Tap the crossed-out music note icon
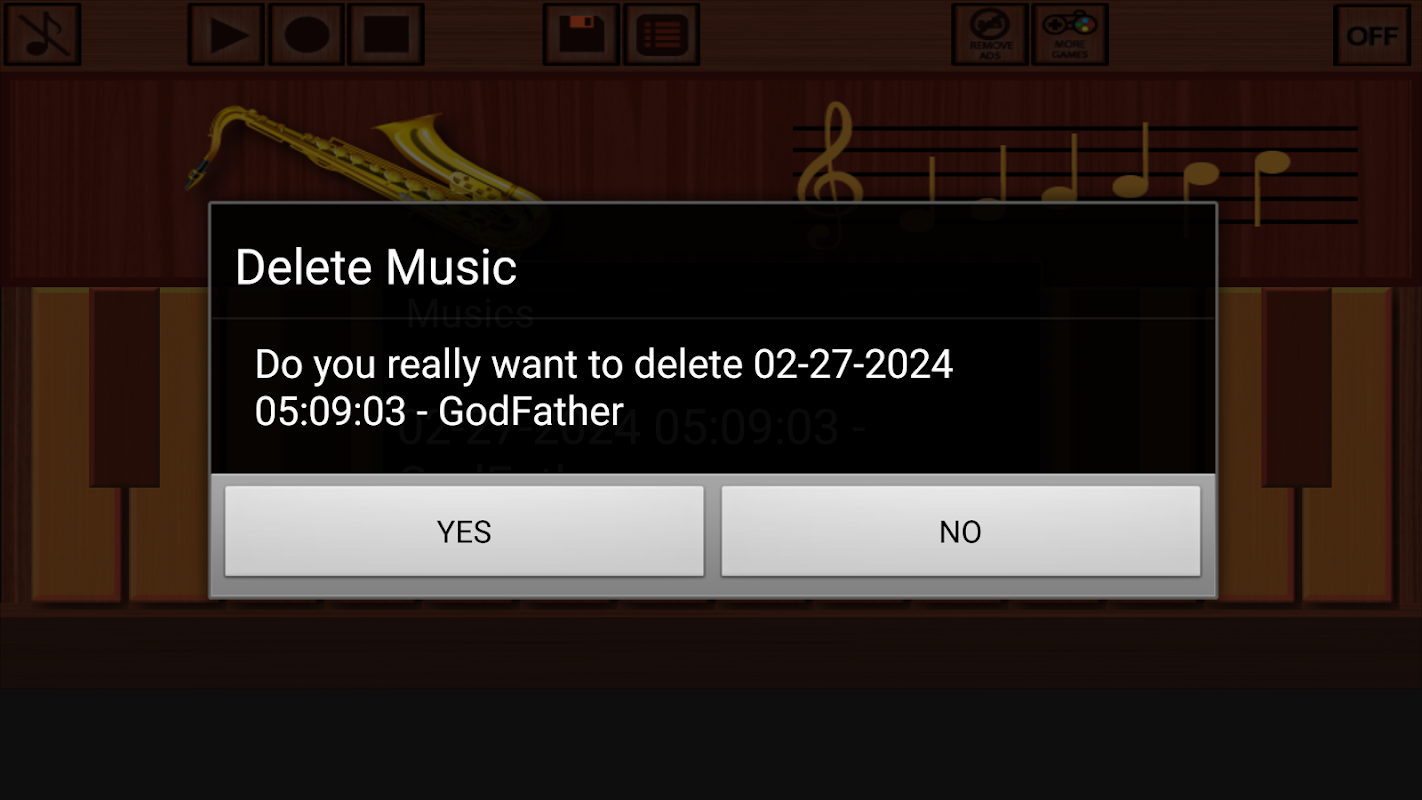1422x800 pixels. click(x=42, y=34)
